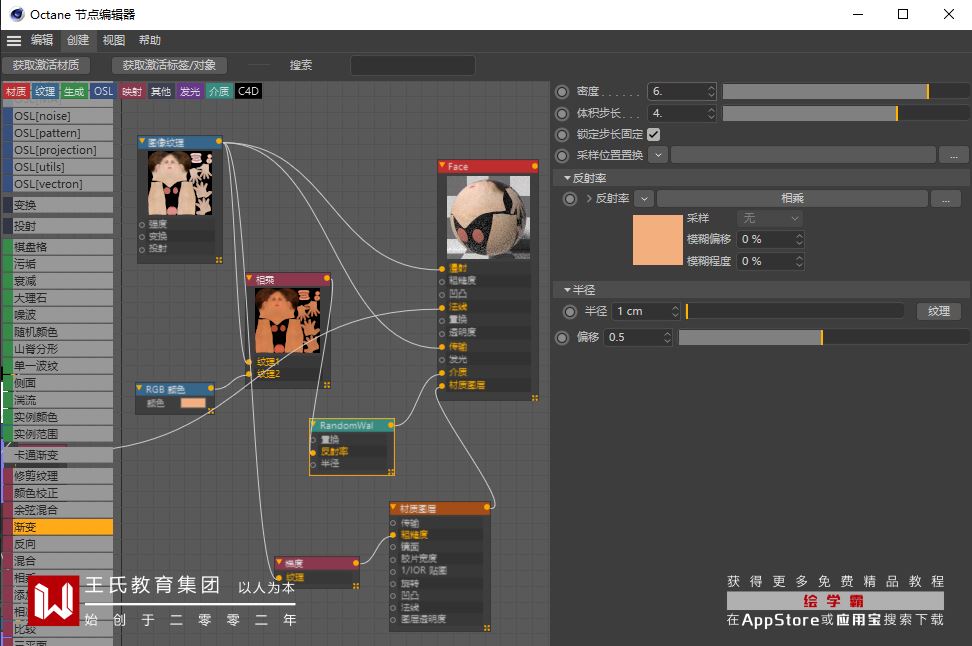Select the 随机颜色 node in list

pos(59,332)
